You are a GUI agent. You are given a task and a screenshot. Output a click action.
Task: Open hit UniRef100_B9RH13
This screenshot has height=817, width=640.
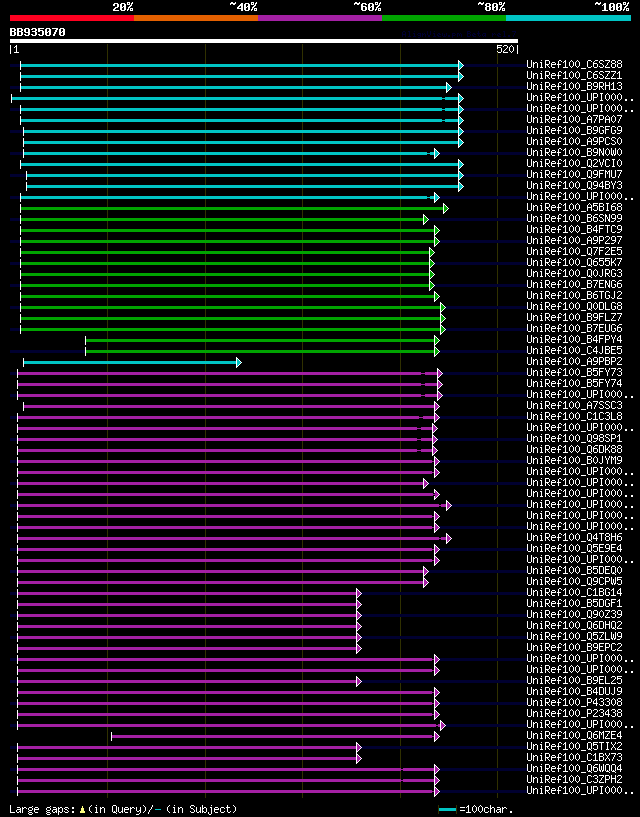574,86
